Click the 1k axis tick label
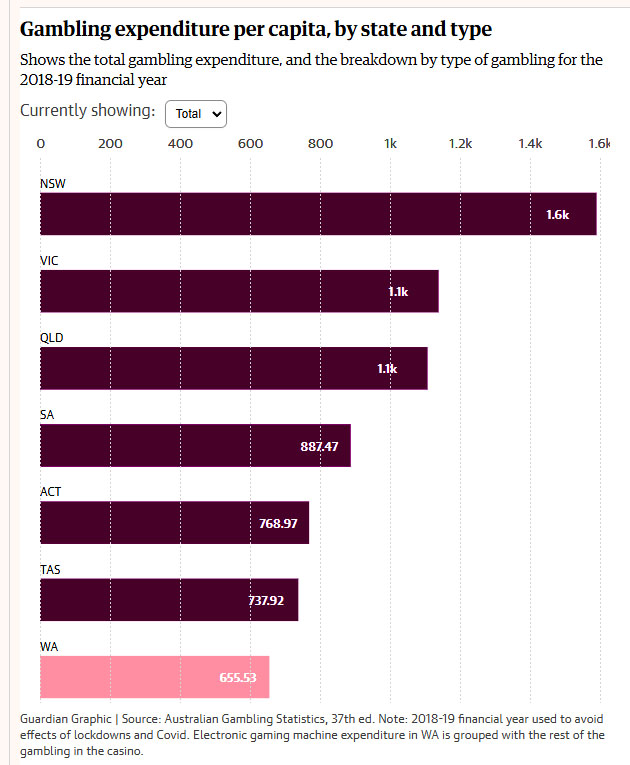 (x=390, y=144)
